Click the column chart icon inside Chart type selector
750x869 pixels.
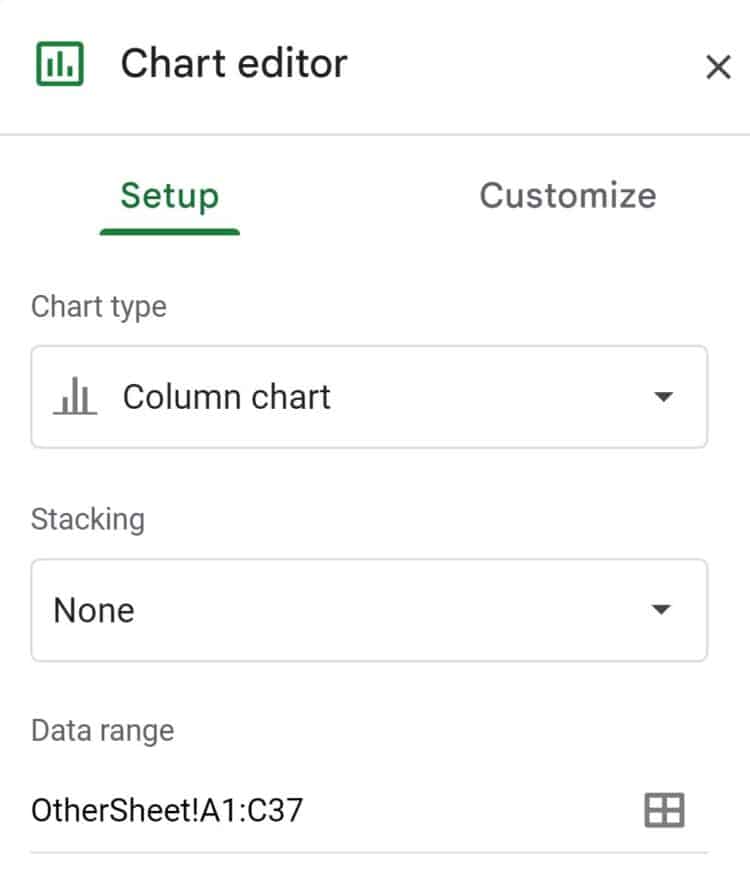pos(77,396)
